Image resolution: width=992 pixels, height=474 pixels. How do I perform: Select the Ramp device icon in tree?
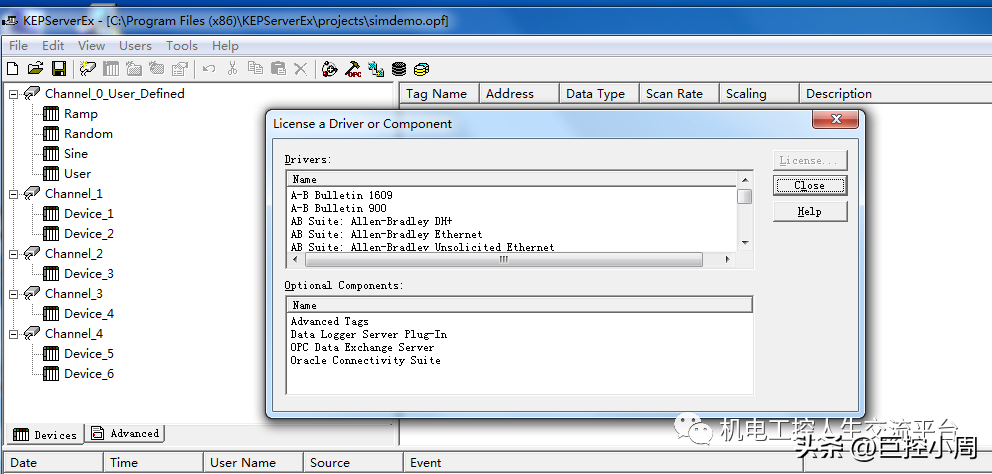[51, 114]
